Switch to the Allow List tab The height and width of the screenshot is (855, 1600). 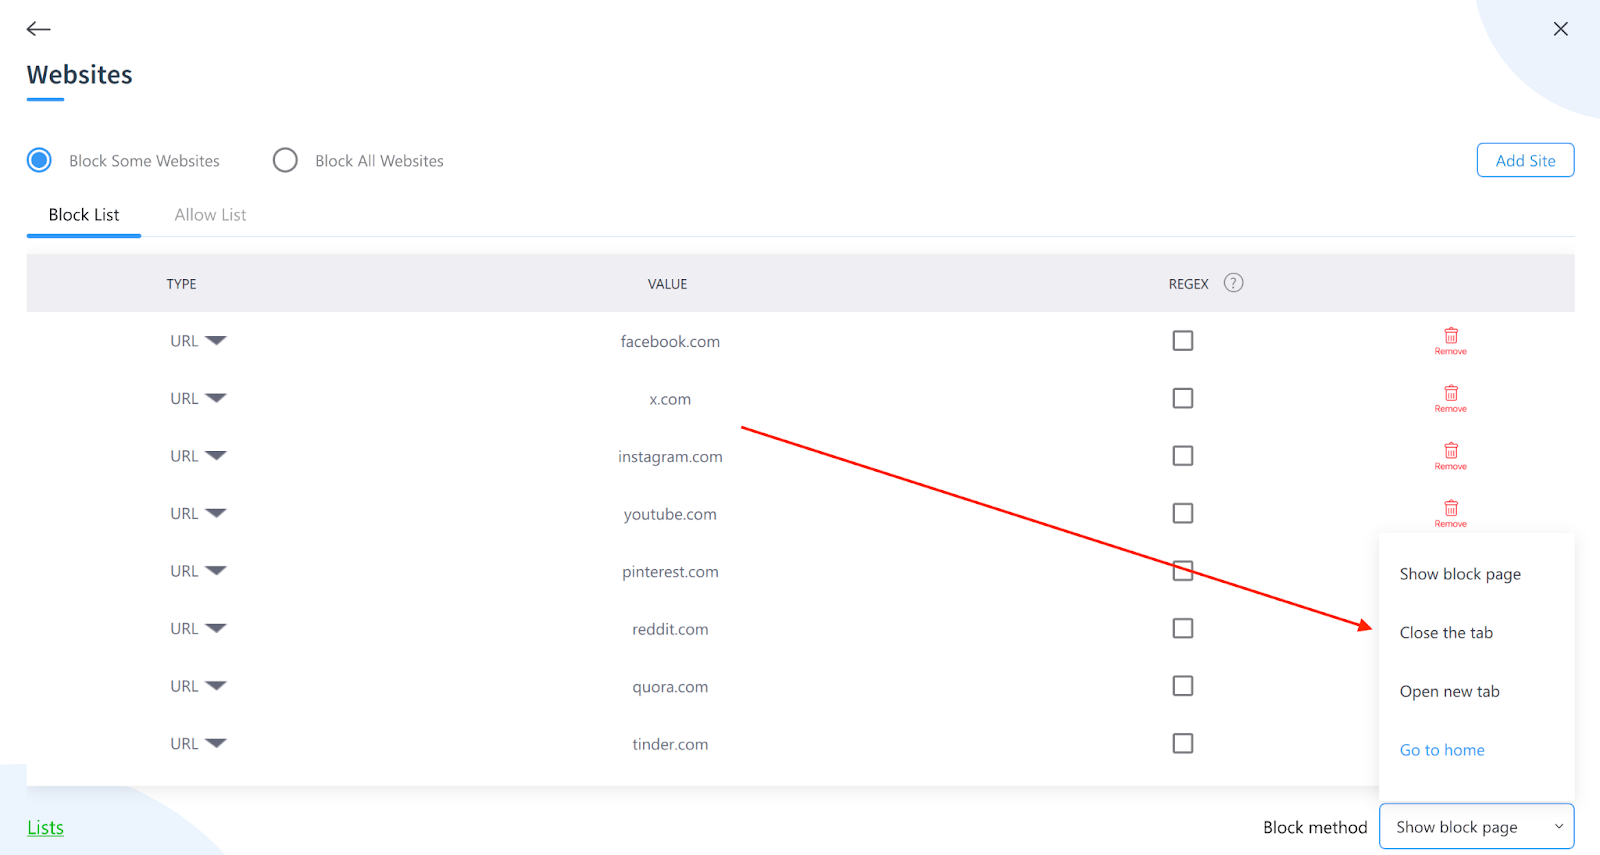[x=210, y=215]
